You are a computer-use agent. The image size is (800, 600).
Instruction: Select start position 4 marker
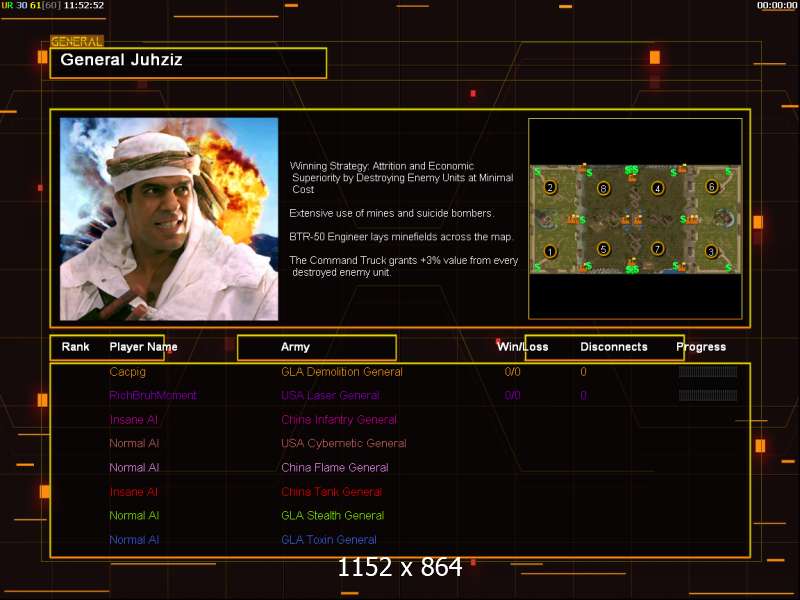[657, 187]
